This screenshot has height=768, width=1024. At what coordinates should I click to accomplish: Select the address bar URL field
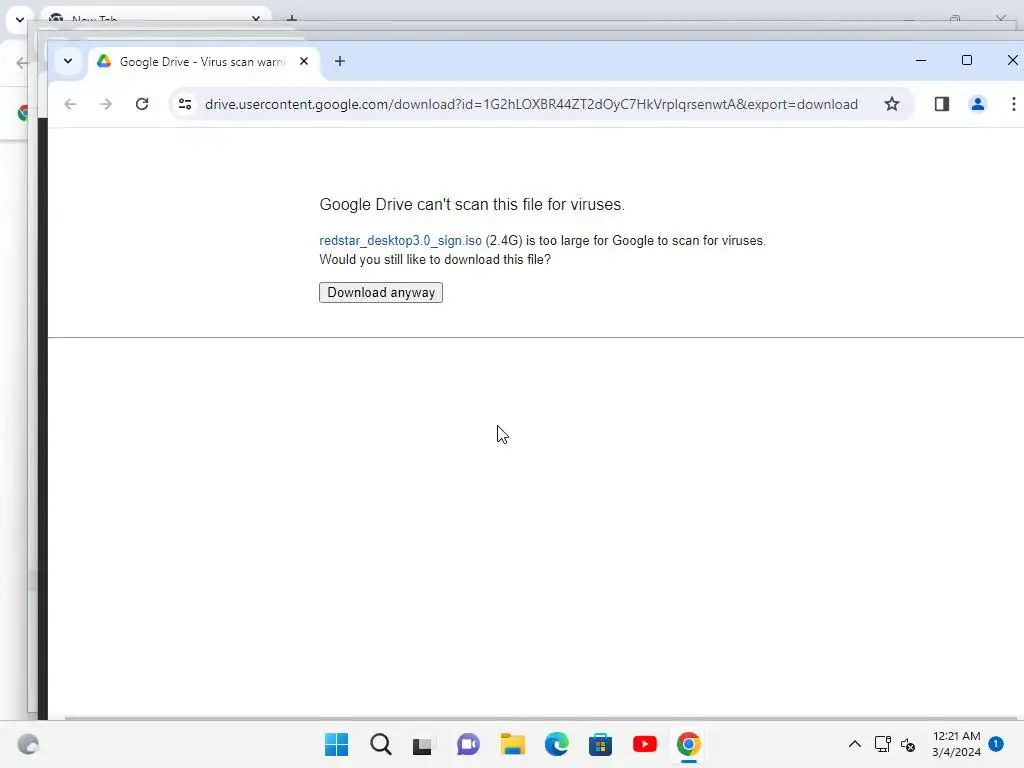pyautogui.click(x=531, y=104)
